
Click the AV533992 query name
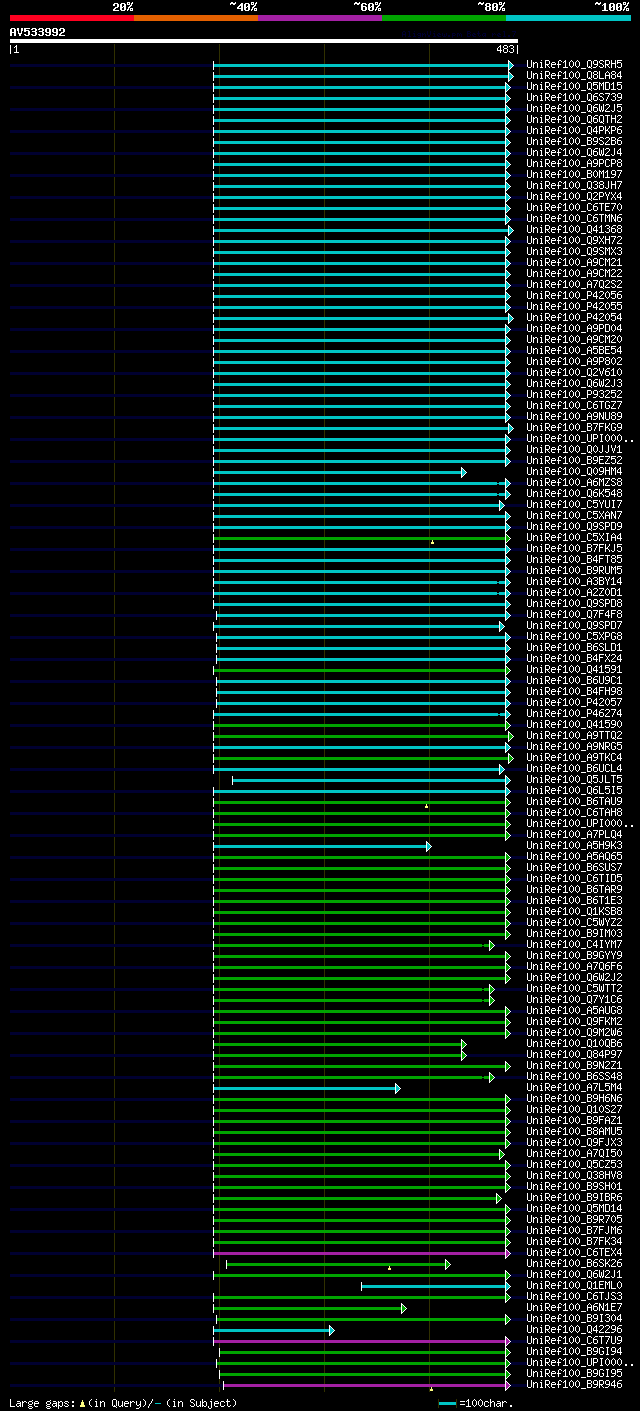tap(38, 32)
